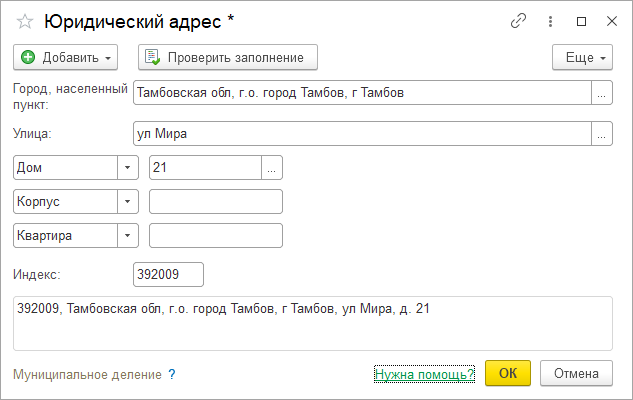
Task: Open the Нужна помощь? link
Action: 424,375
